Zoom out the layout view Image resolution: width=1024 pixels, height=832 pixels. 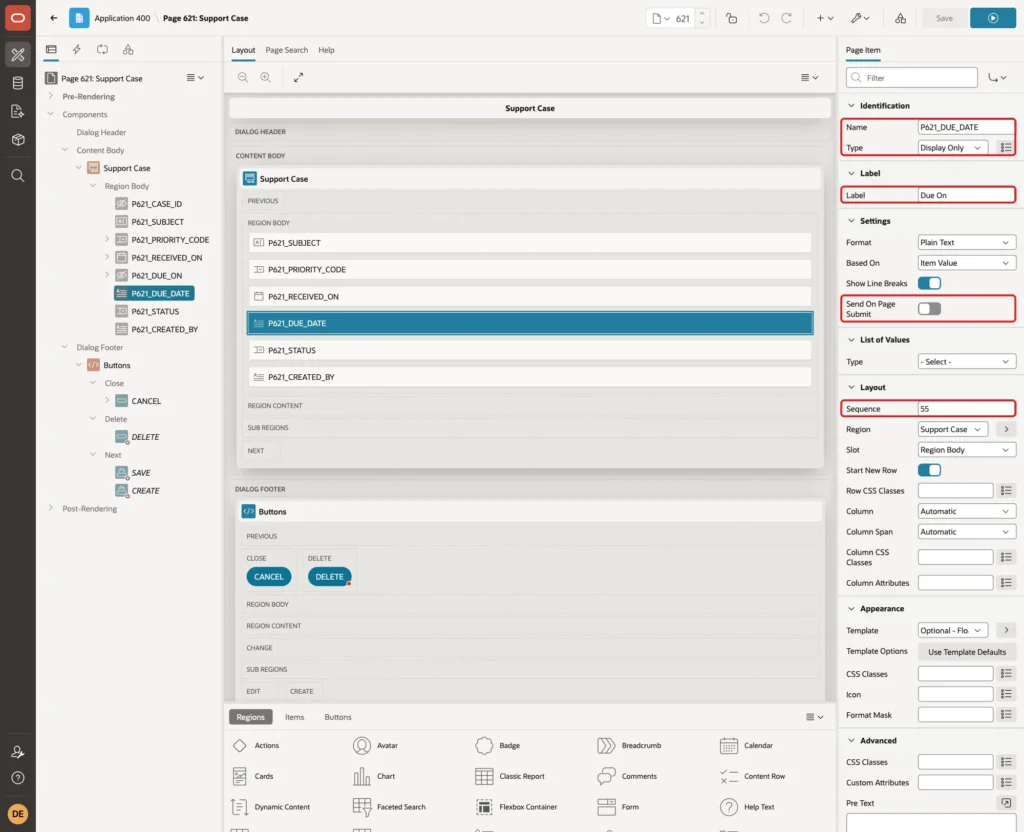click(243, 77)
